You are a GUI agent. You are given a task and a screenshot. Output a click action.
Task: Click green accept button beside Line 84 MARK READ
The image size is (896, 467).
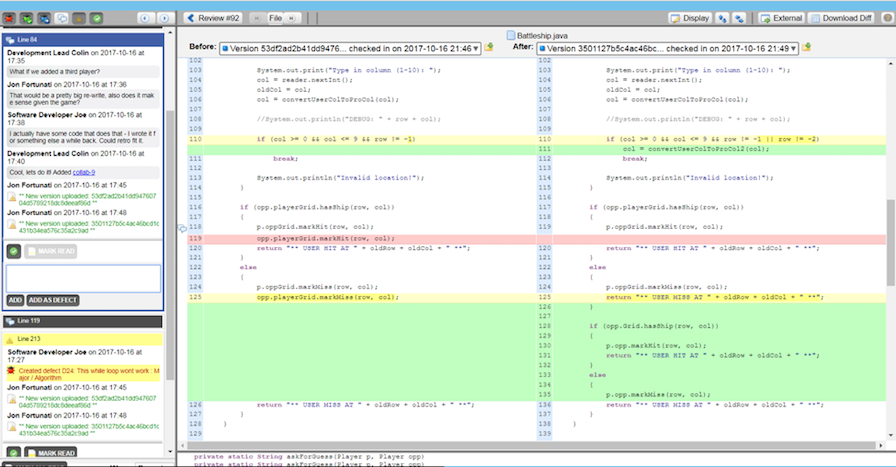point(14,251)
